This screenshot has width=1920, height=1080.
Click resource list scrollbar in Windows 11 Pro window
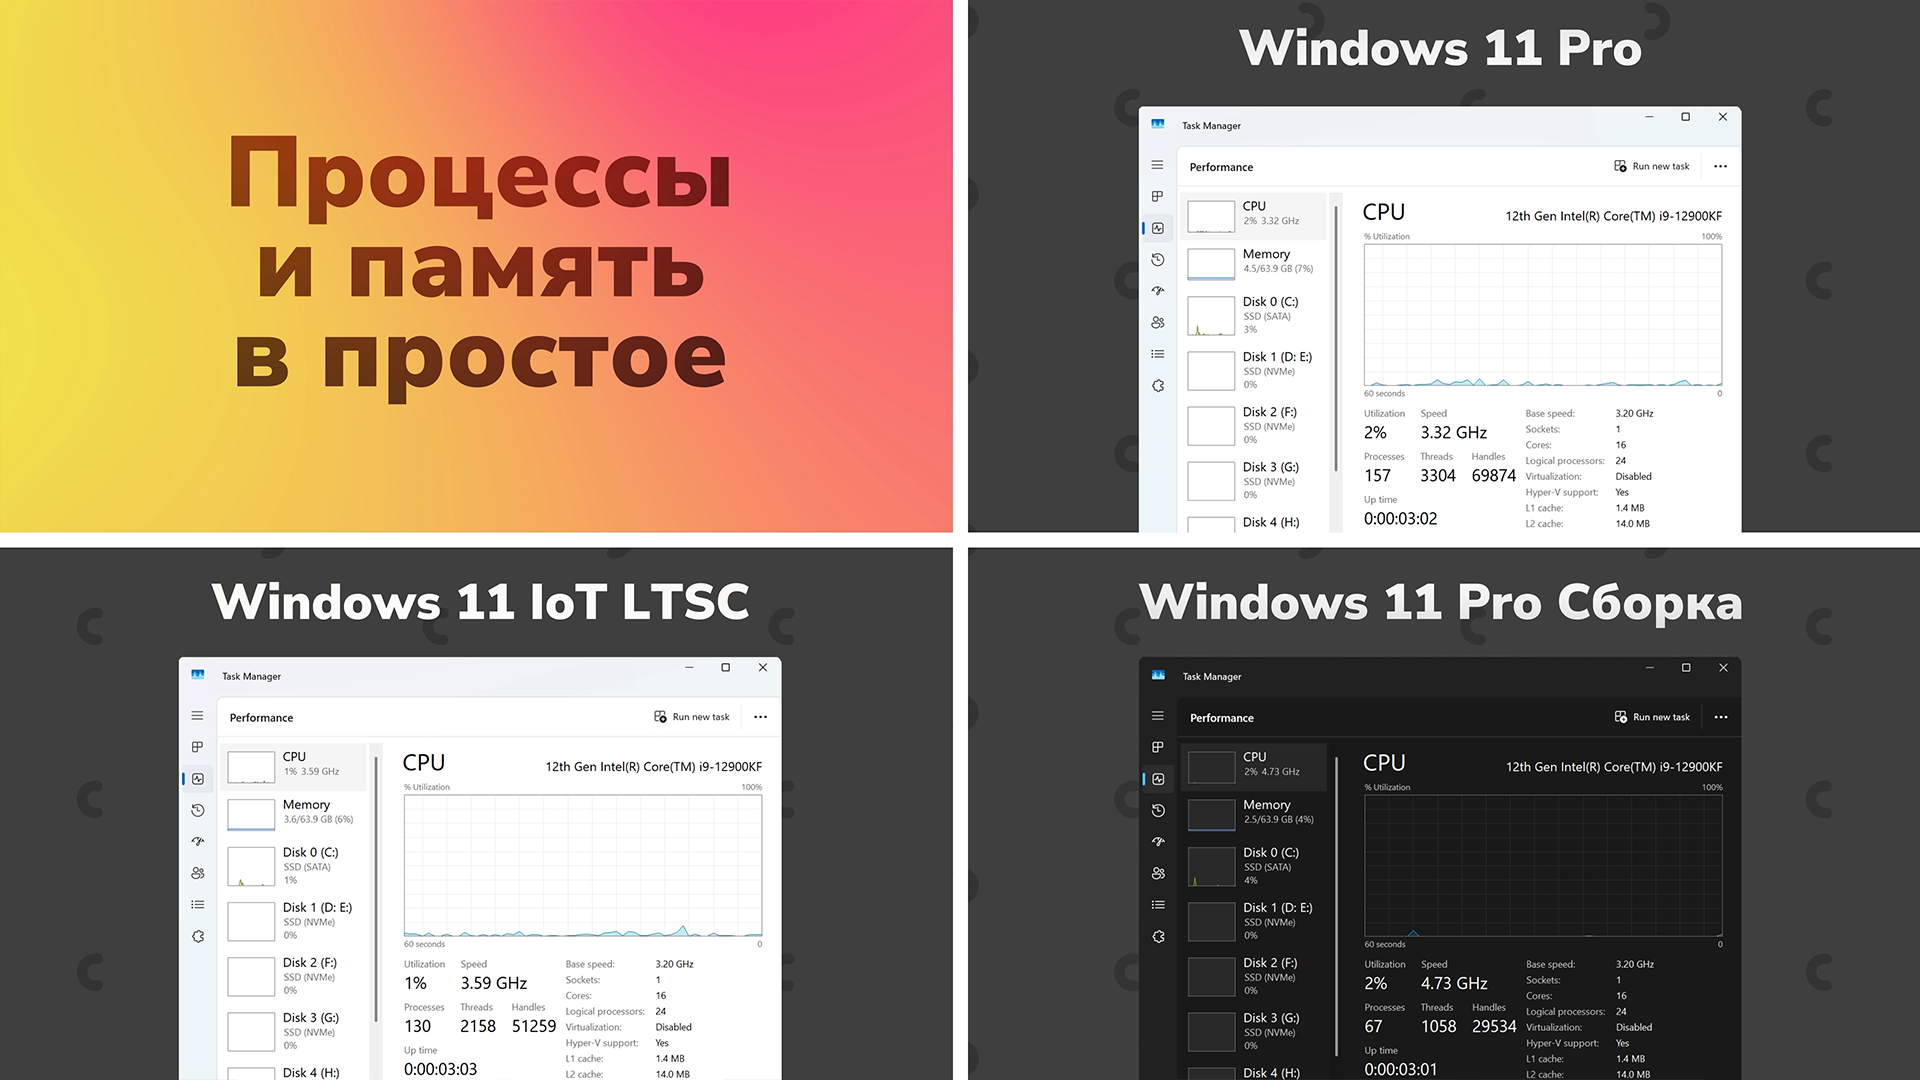[x=1336, y=340]
